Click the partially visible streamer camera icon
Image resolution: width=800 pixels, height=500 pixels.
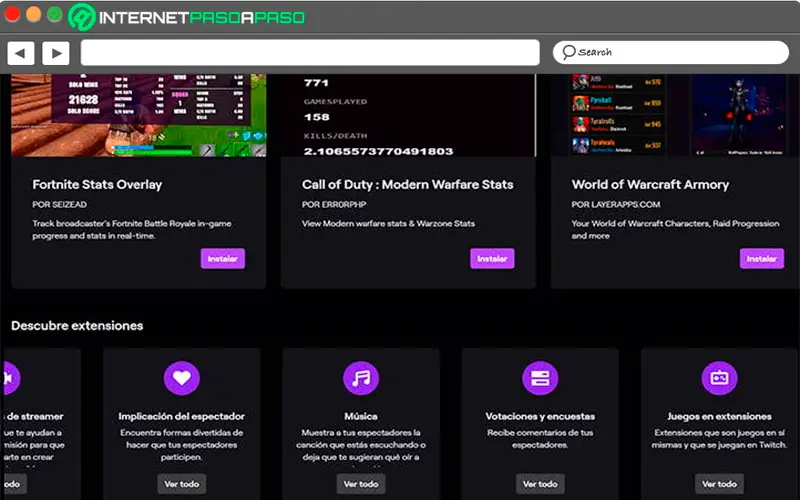(11, 378)
